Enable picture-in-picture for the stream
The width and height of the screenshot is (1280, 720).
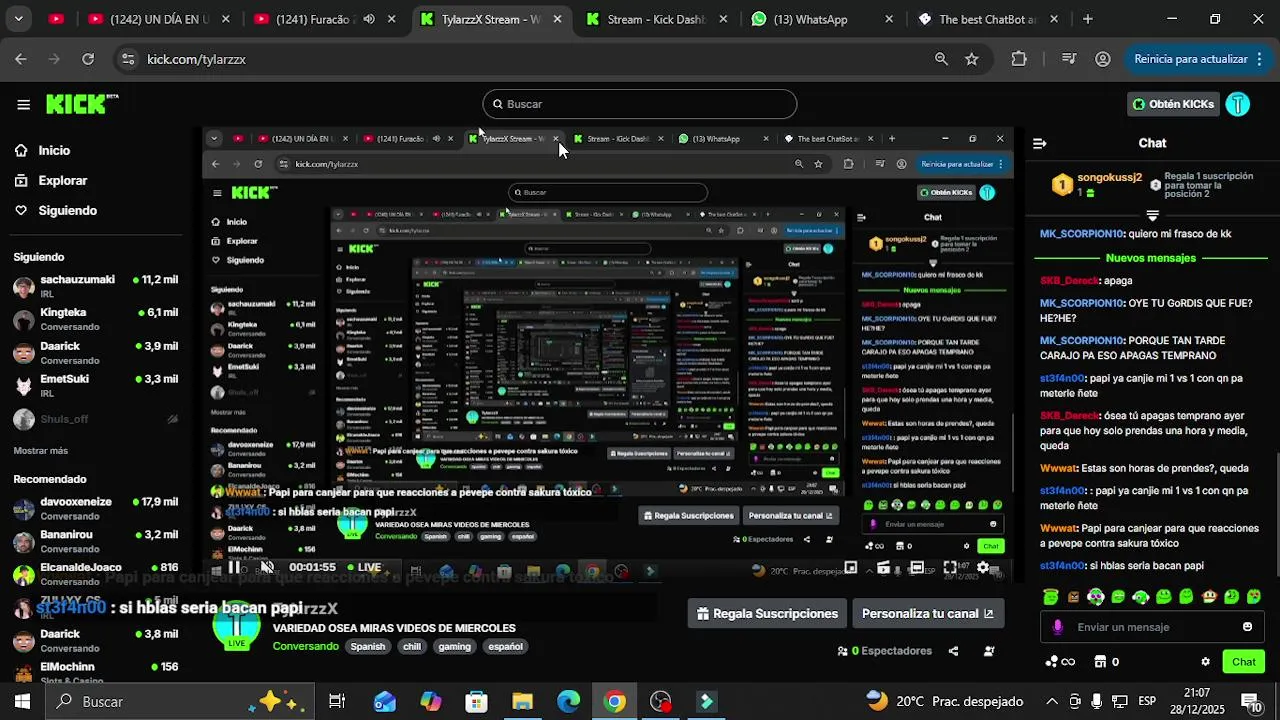point(850,567)
